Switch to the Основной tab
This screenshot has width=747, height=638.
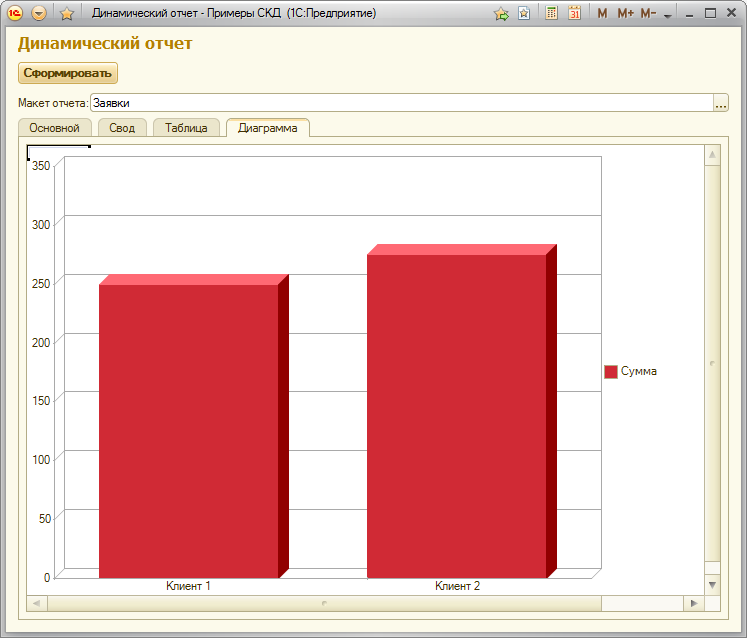pyautogui.click(x=54, y=128)
